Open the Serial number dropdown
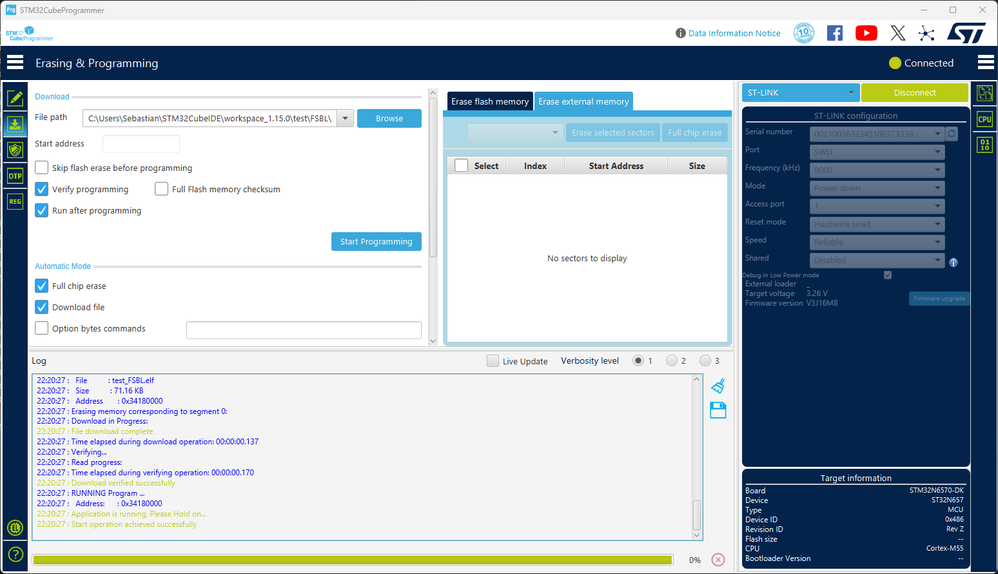This screenshot has width=998, height=574. point(877,134)
